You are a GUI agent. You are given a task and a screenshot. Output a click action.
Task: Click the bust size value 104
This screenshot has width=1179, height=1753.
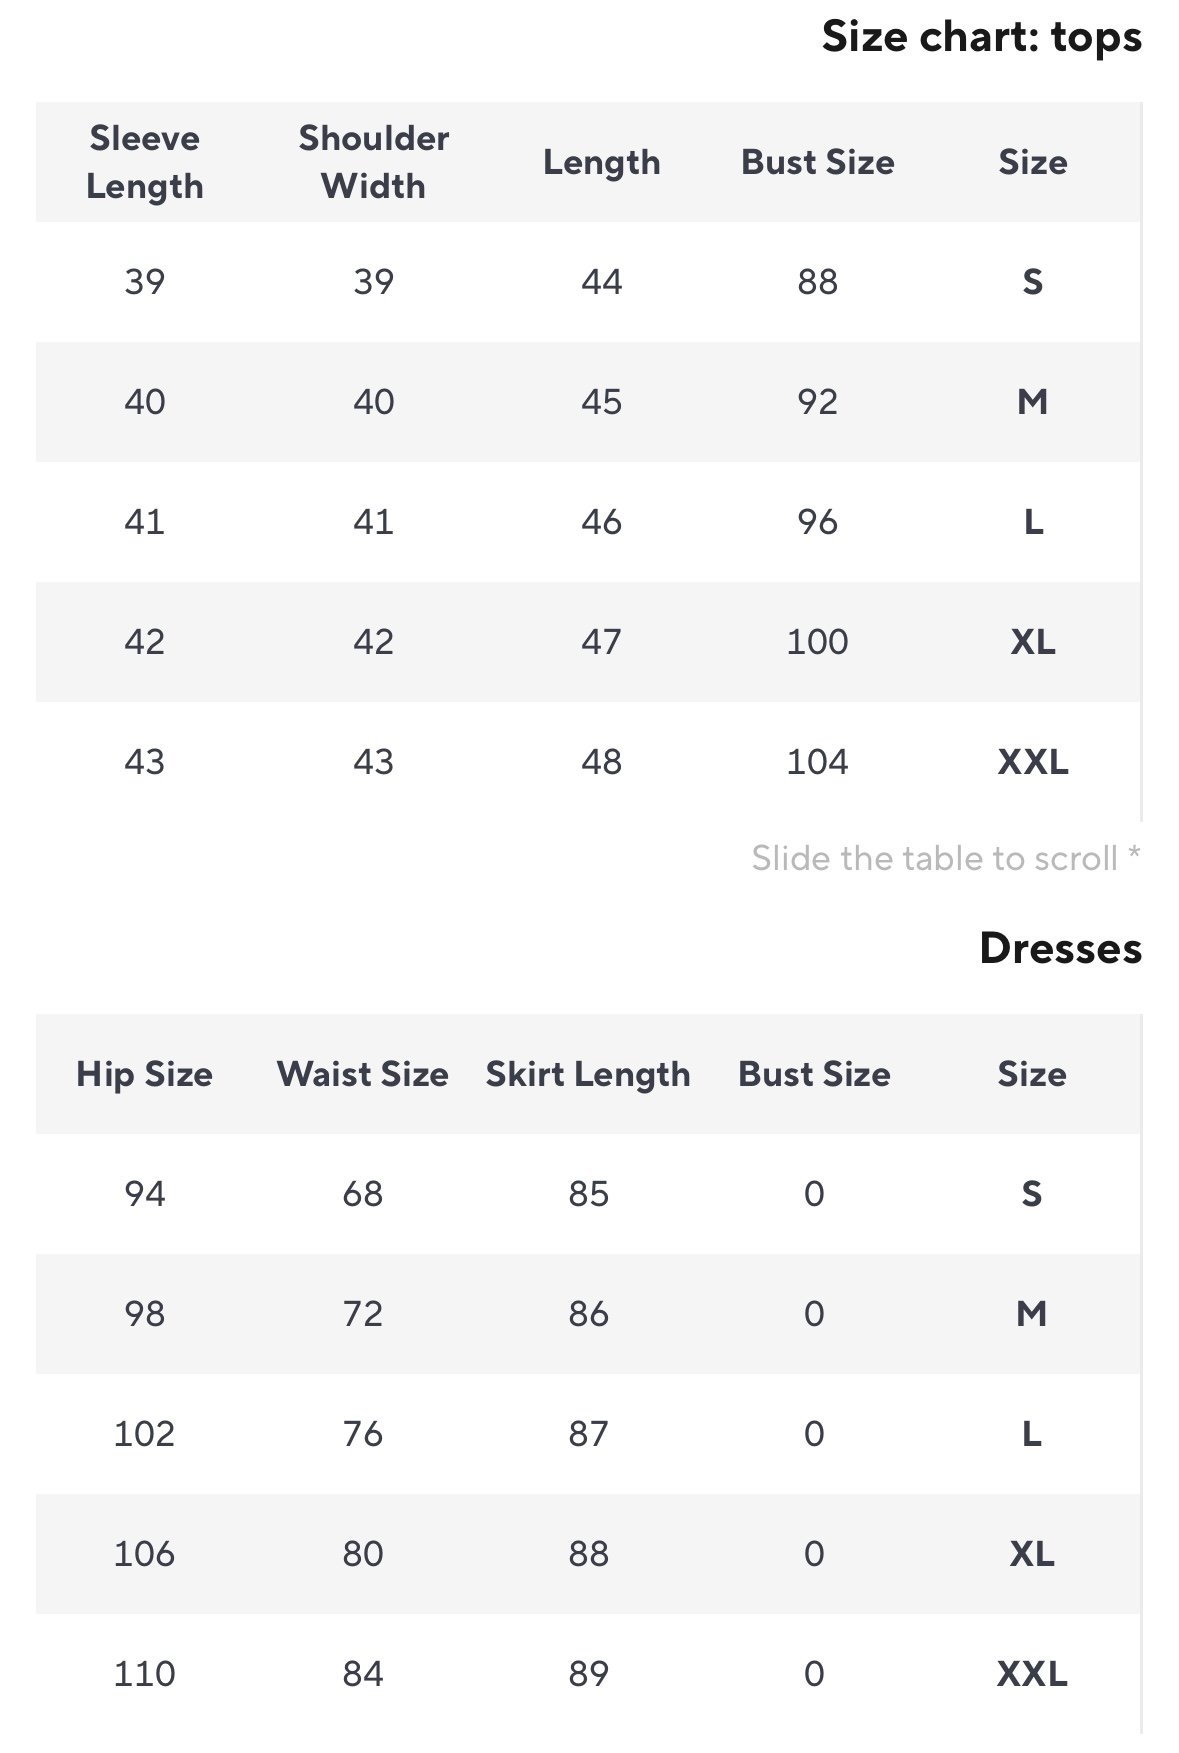coord(817,762)
